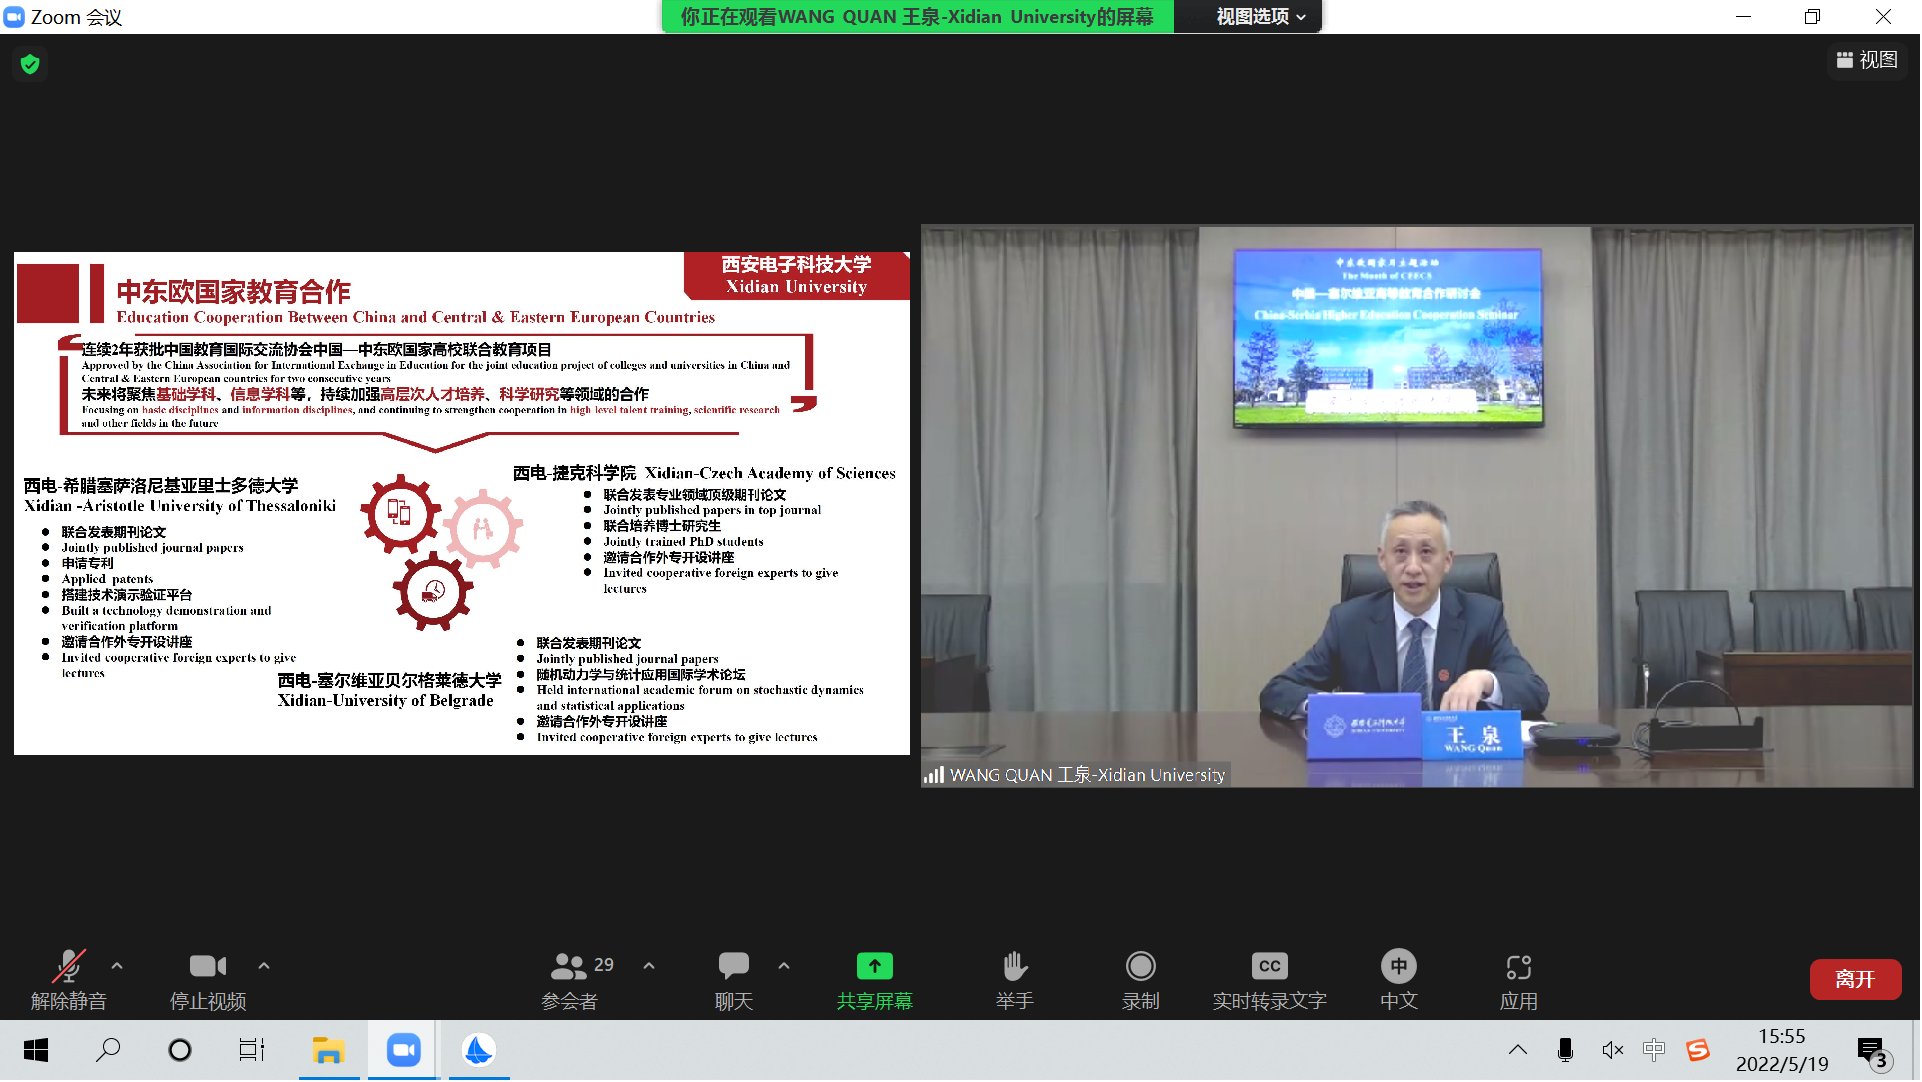Click the microphone tray icon

tap(1565, 1050)
